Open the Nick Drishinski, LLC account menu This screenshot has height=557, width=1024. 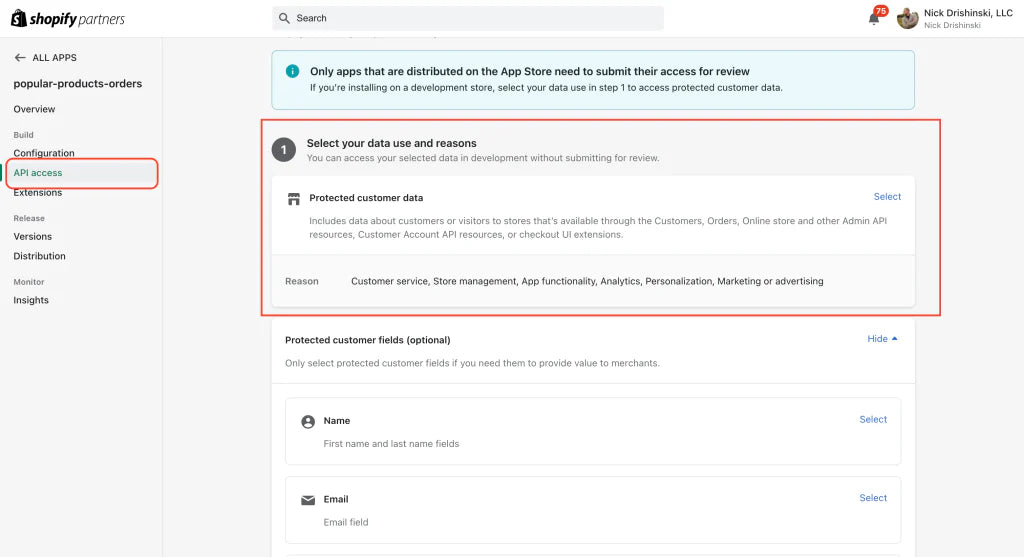tap(967, 18)
